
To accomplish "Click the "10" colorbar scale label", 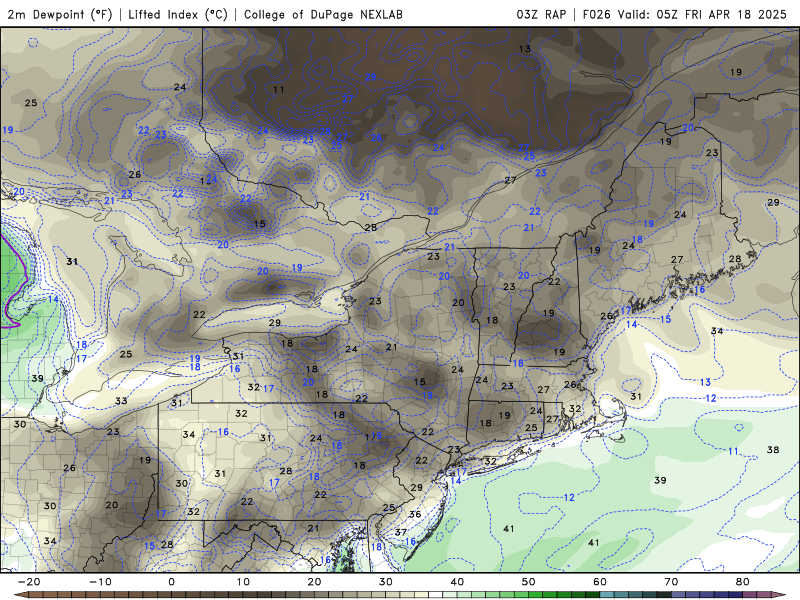I will pos(243,582).
